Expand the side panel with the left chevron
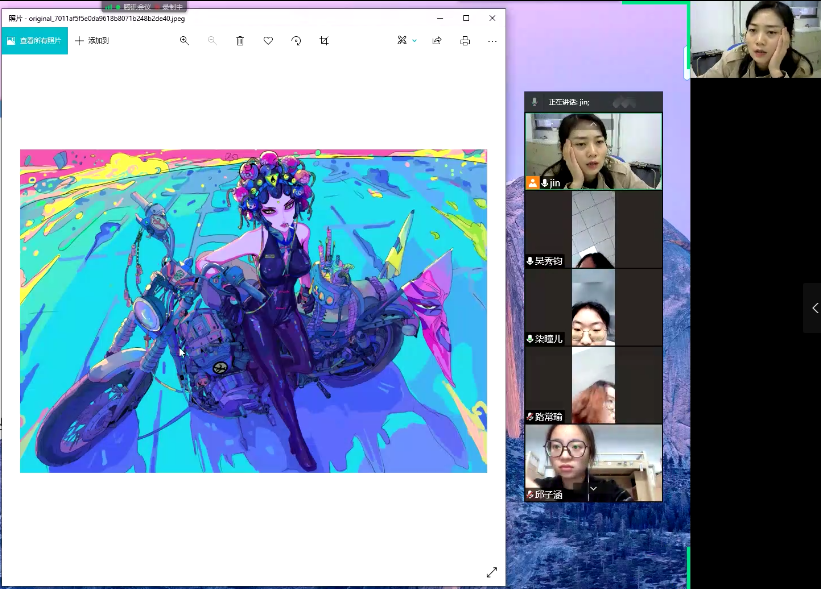The height and width of the screenshot is (589, 821). (x=815, y=308)
